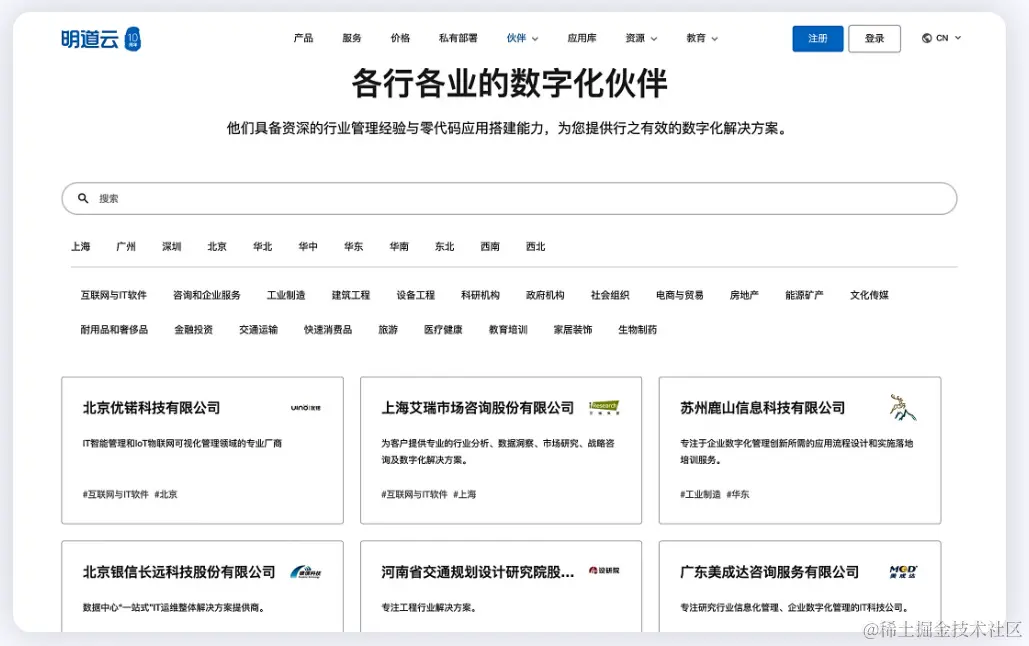Filter by region 东北
The image size is (1029, 646).
tap(444, 246)
